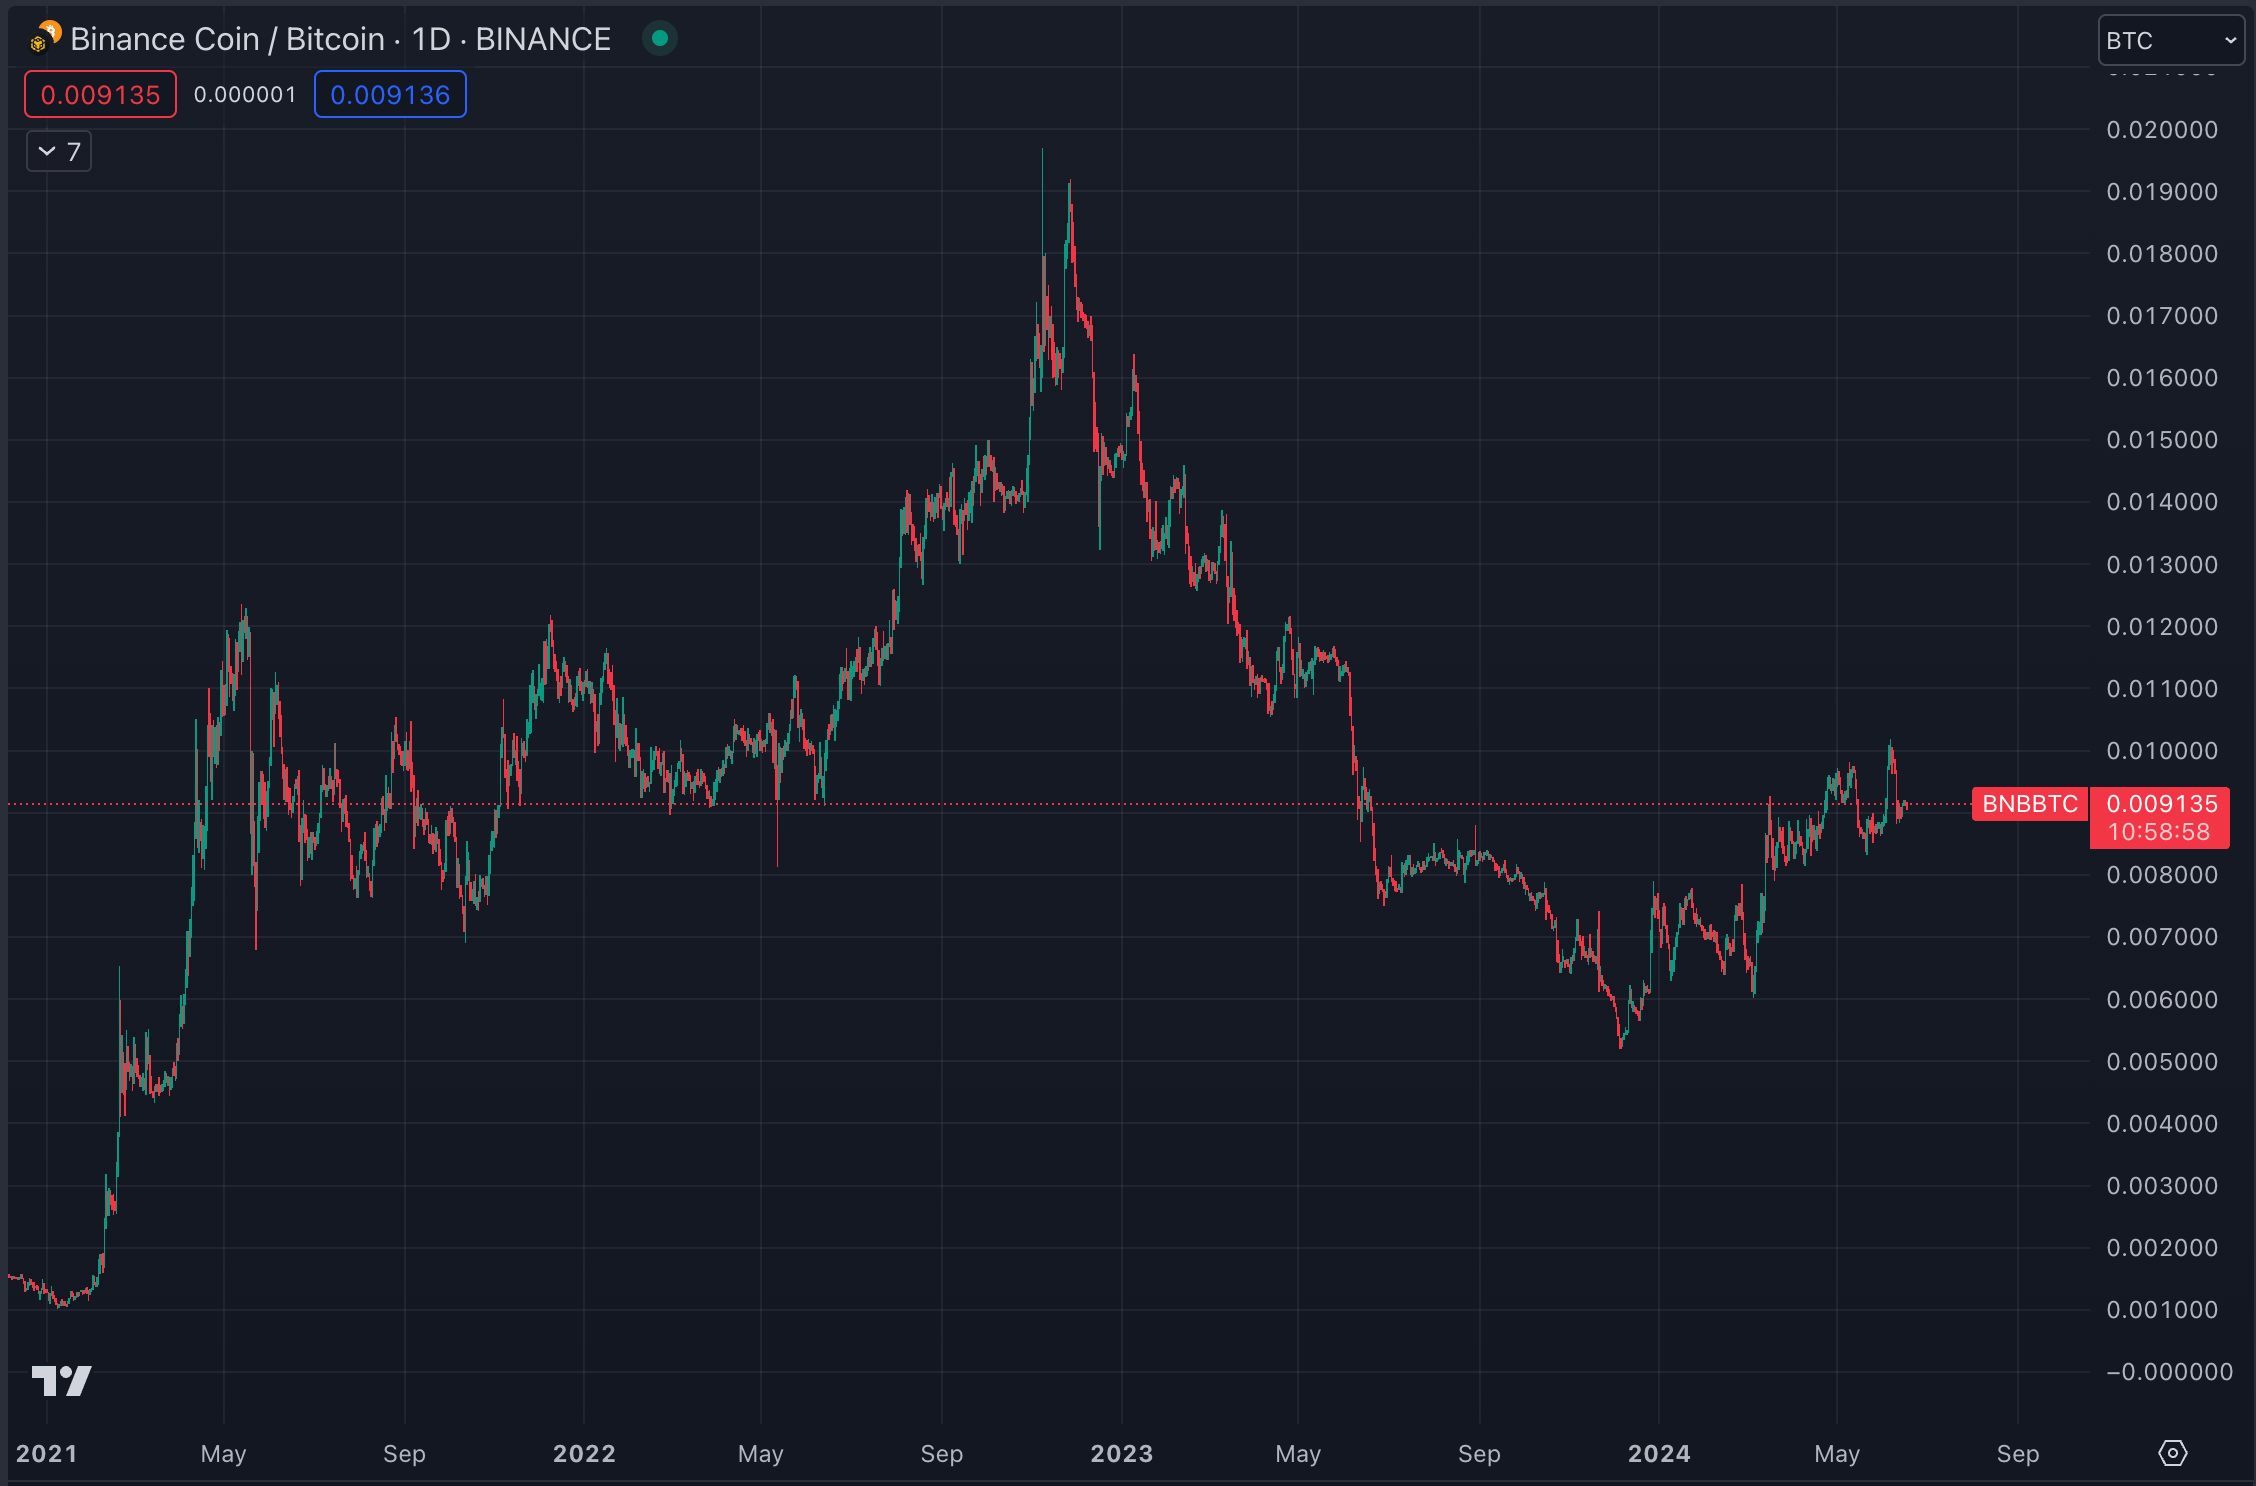Screen dimensions: 2256x1486
Task: Click the 0.020000 price axis label
Action: tap(2162, 130)
